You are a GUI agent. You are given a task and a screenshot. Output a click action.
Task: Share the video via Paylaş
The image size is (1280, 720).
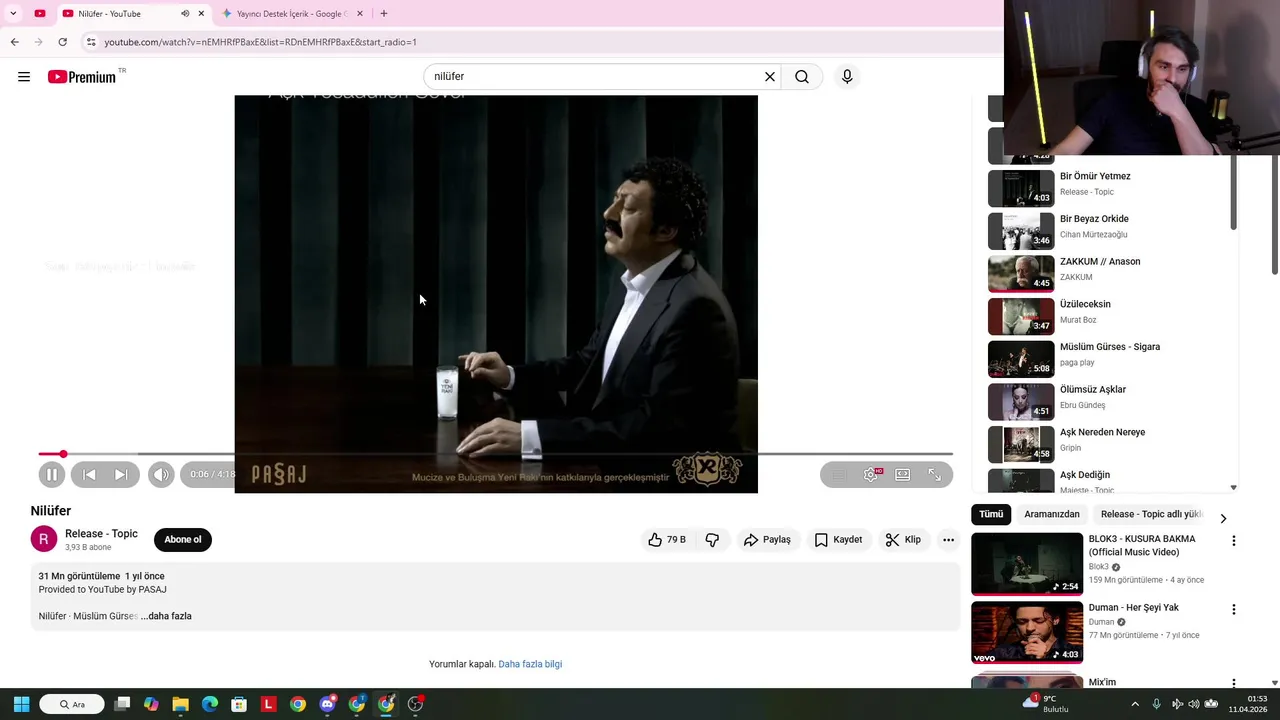click(767, 540)
